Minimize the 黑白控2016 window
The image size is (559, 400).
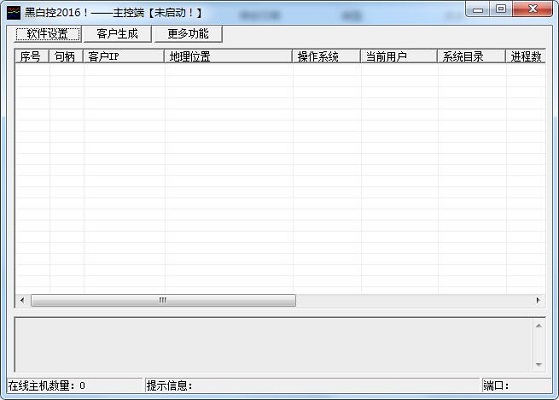point(478,10)
